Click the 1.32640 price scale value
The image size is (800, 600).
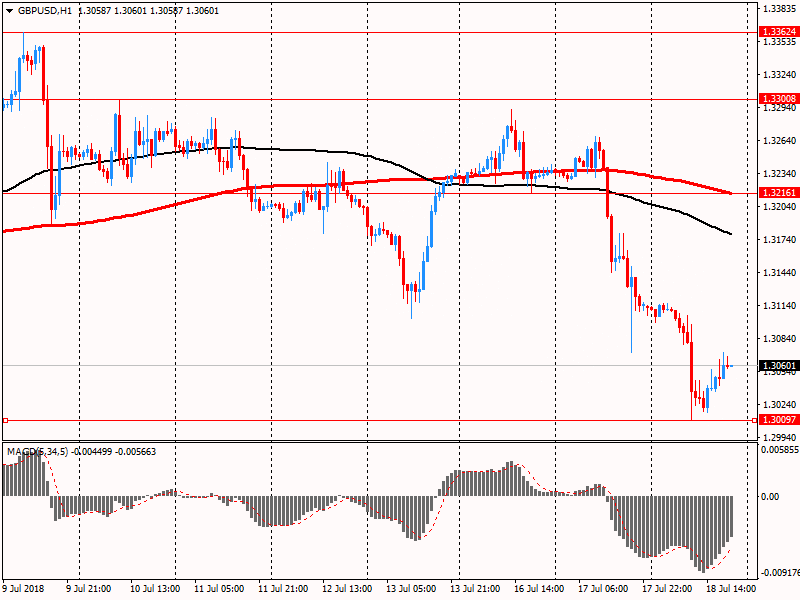(x=780, y=141)
